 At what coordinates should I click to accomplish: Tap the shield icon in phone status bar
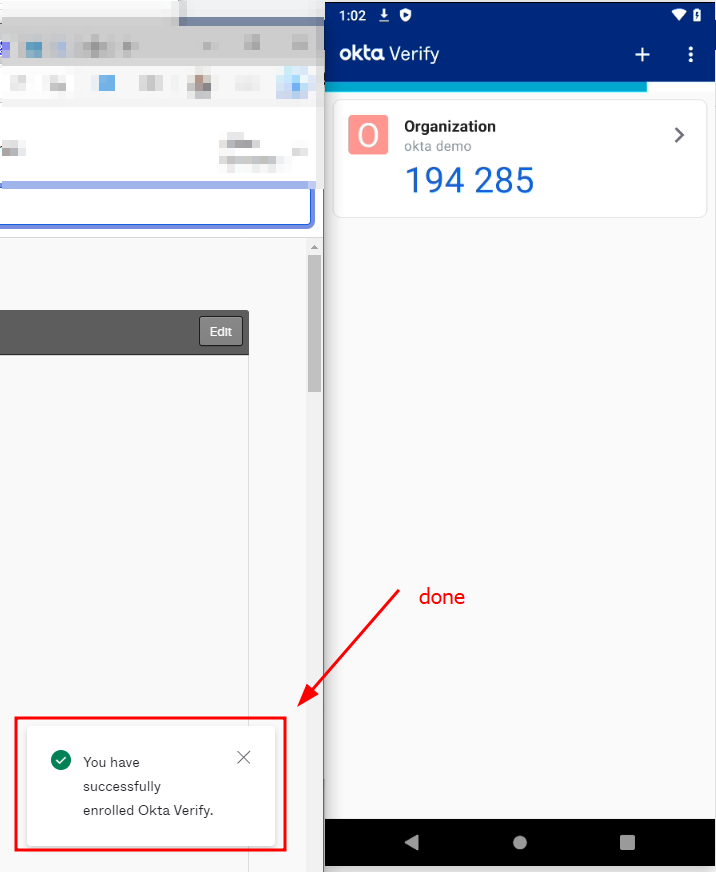(406, 15)
